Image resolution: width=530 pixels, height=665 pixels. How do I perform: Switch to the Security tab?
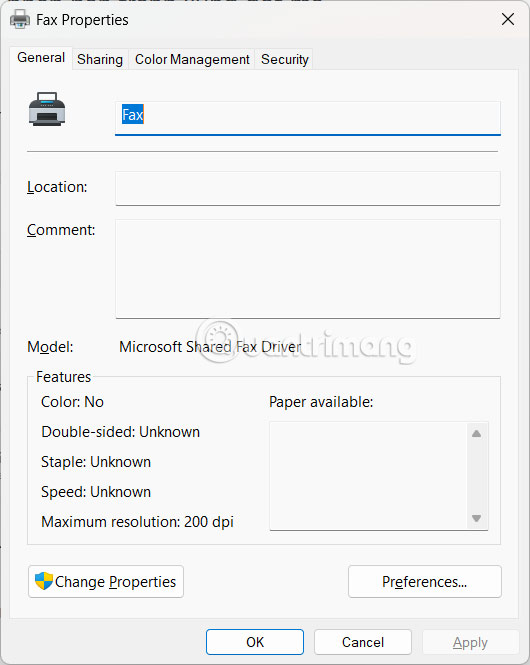(285, 59)
